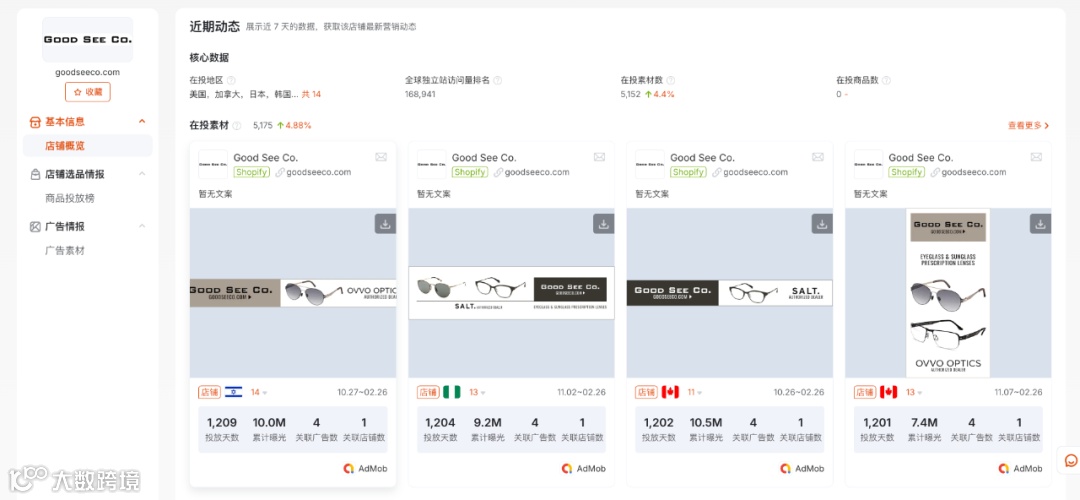1080x500 pixels.
Task: Click mail icon on first ad card
Action: [381, 157]
